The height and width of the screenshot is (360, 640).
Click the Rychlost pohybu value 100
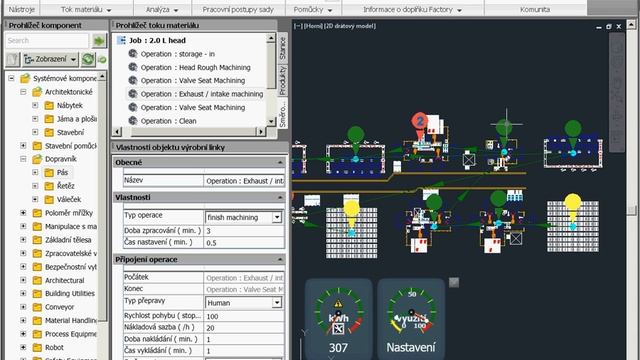pos(244,316)
